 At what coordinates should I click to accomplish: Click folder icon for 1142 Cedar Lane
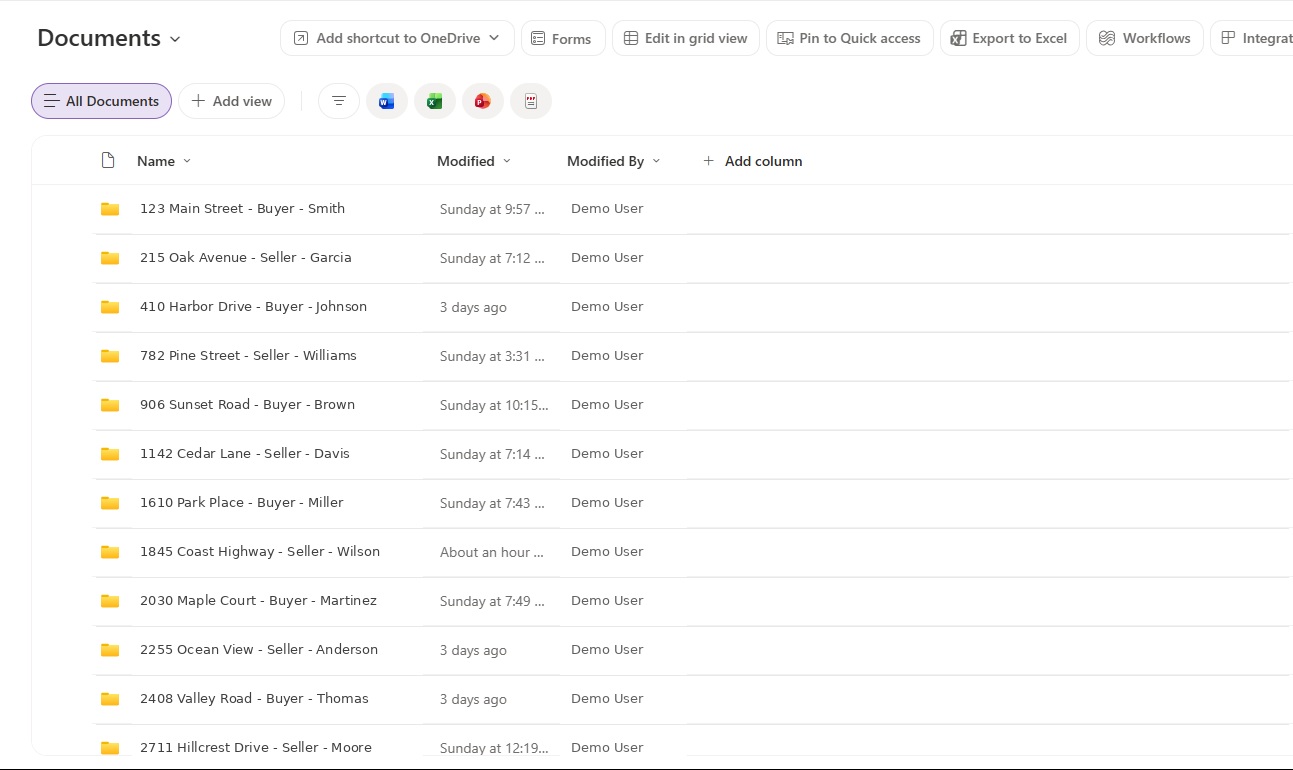[x=110, y=454]
